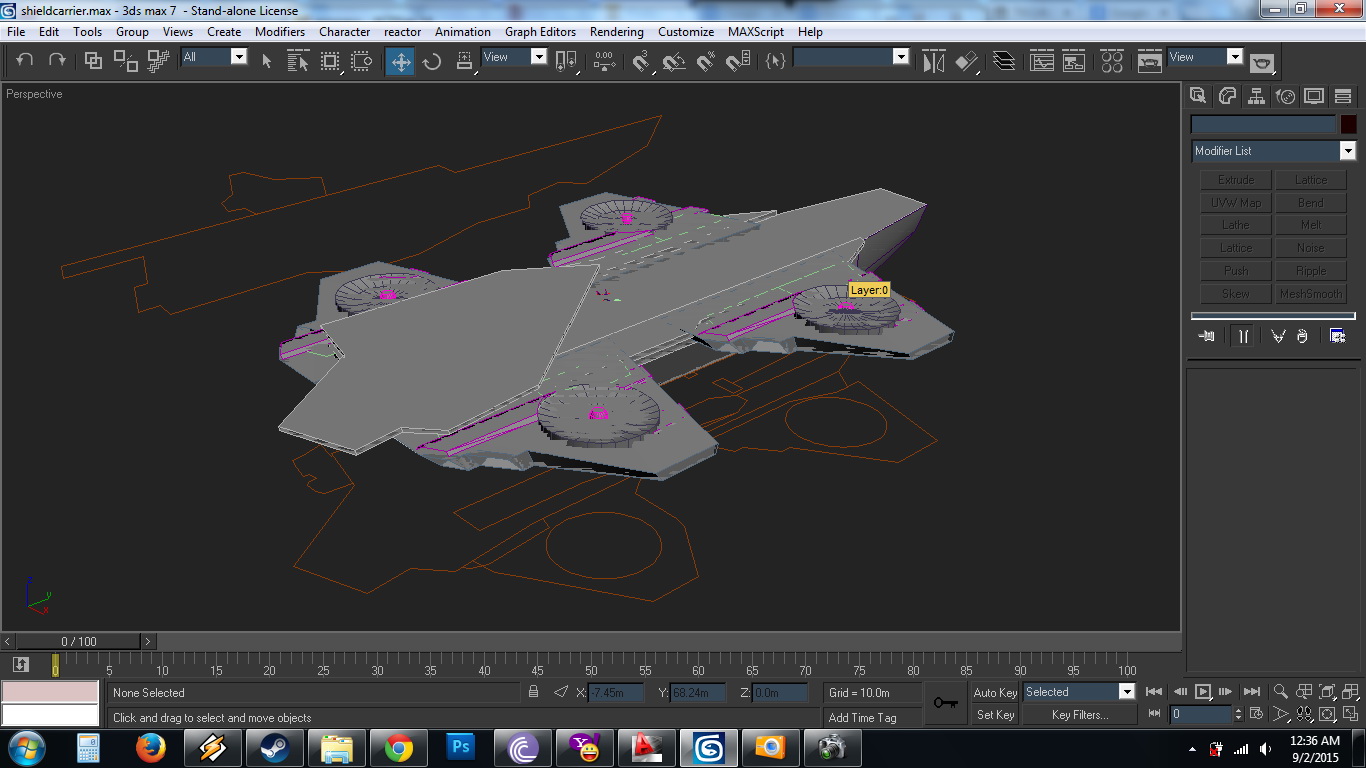The width and height of the screenshot is (1366, 768).
Task: Toggle the Spinner Snap
Action: pyautogui.click(x=738, y=61)
